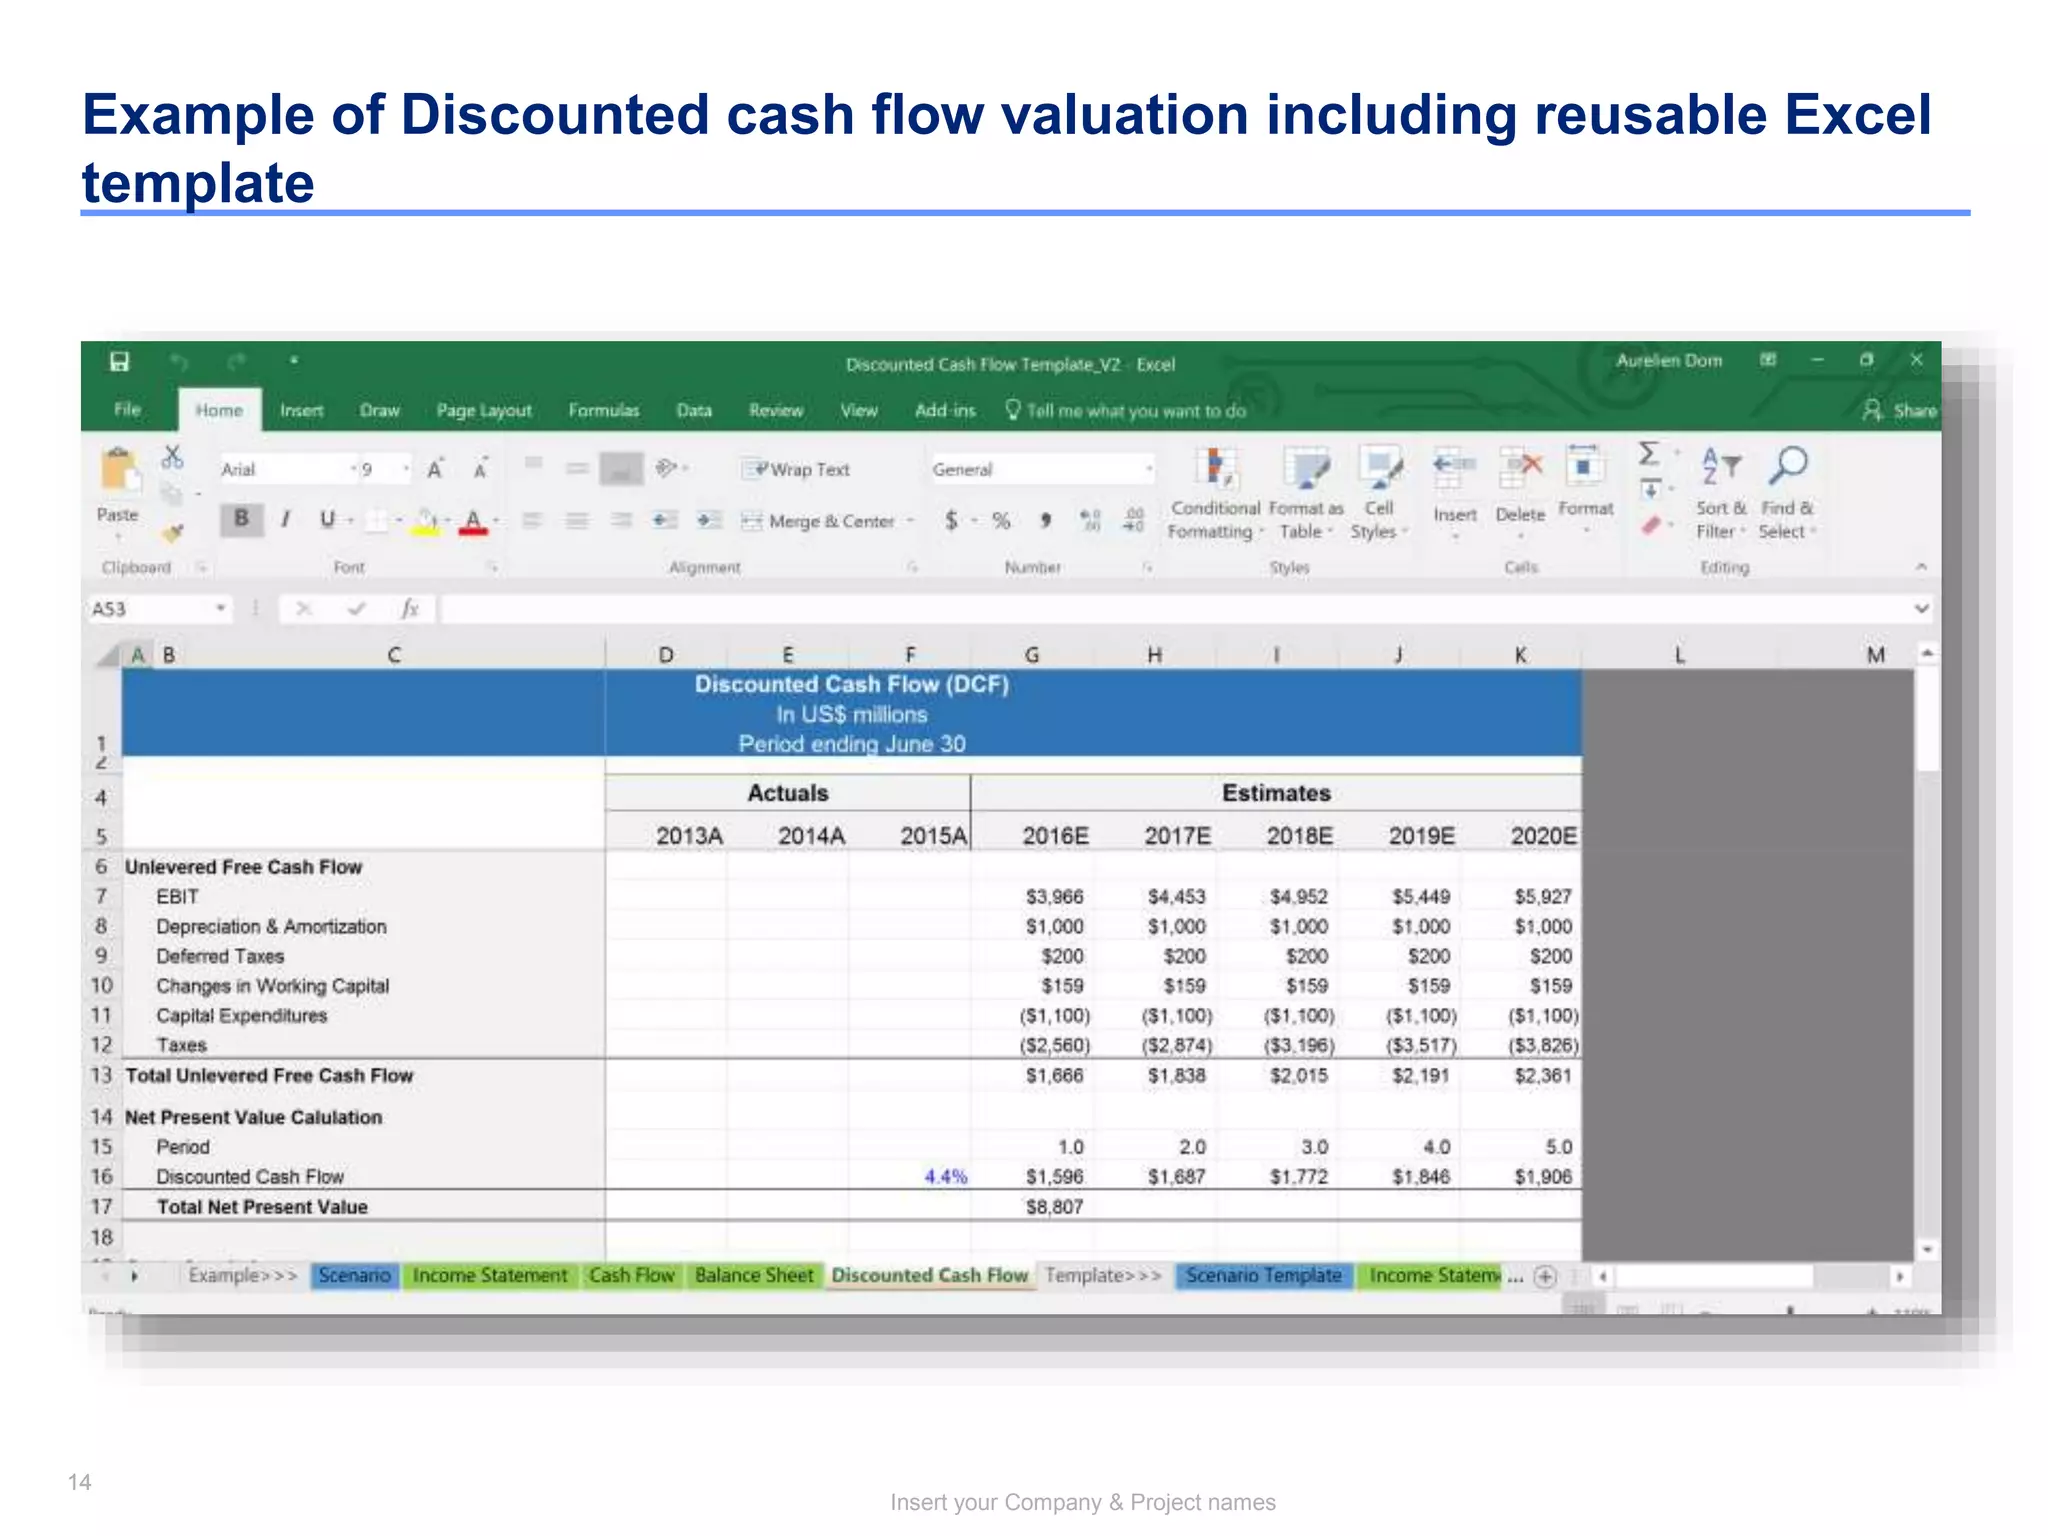Switch to the Insert ribbon tab
This screenshot has height=1536, width=2048.
point(301,411)
